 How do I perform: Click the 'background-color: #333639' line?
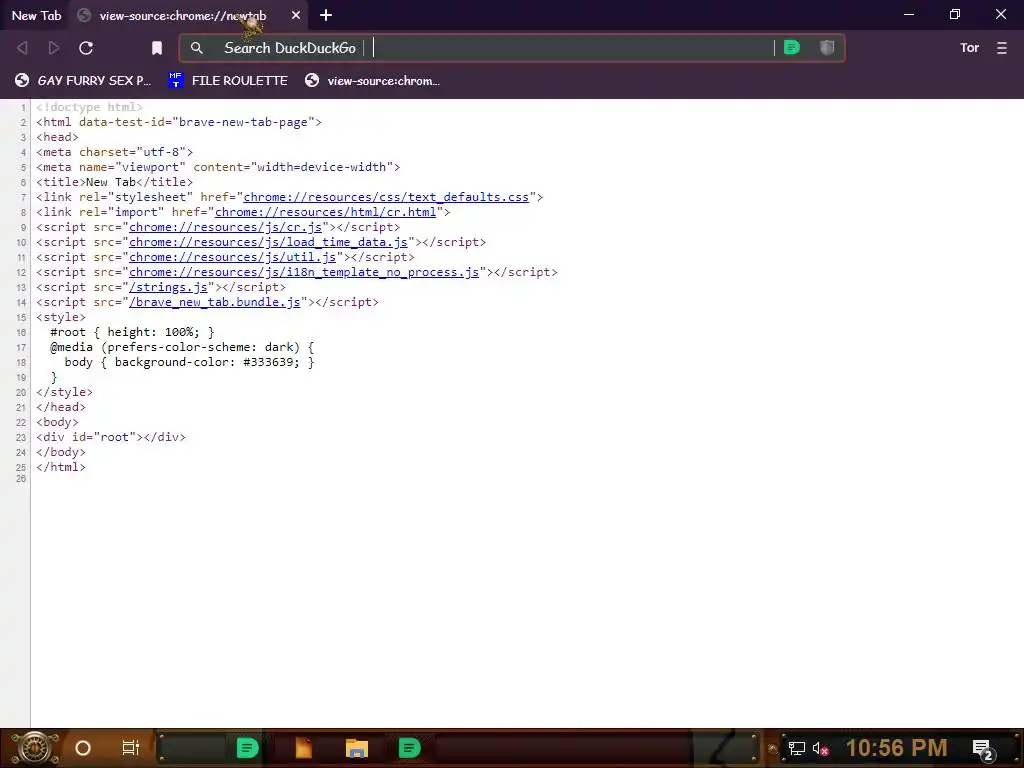pyautogui.click(x=189, y=362)
